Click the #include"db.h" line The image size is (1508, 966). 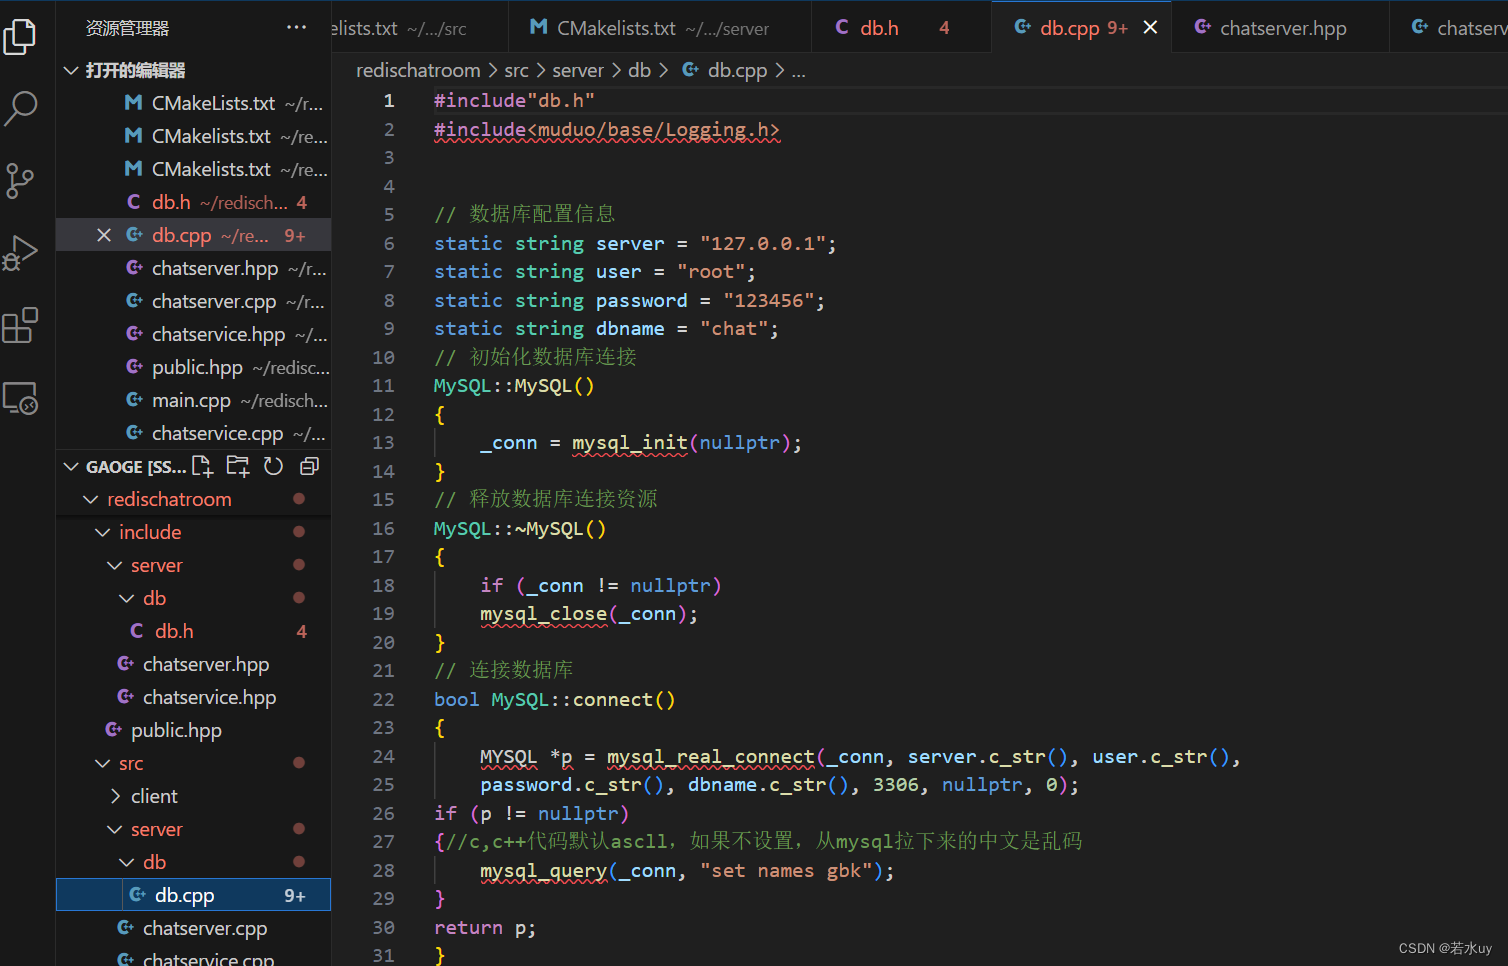pyautogui.click(x=514, y=101)
